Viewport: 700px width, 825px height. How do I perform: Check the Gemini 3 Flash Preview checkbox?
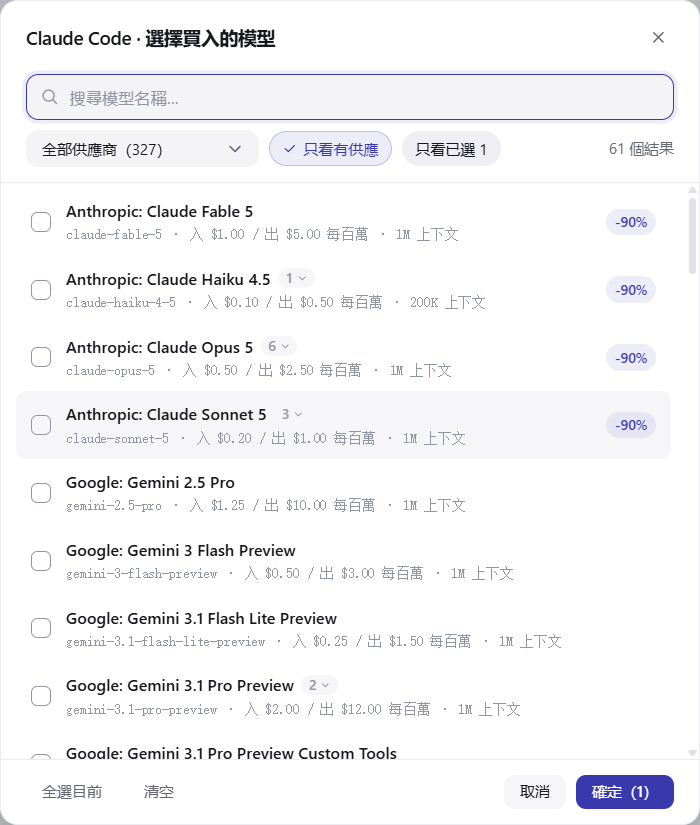(x=41, y=561)
